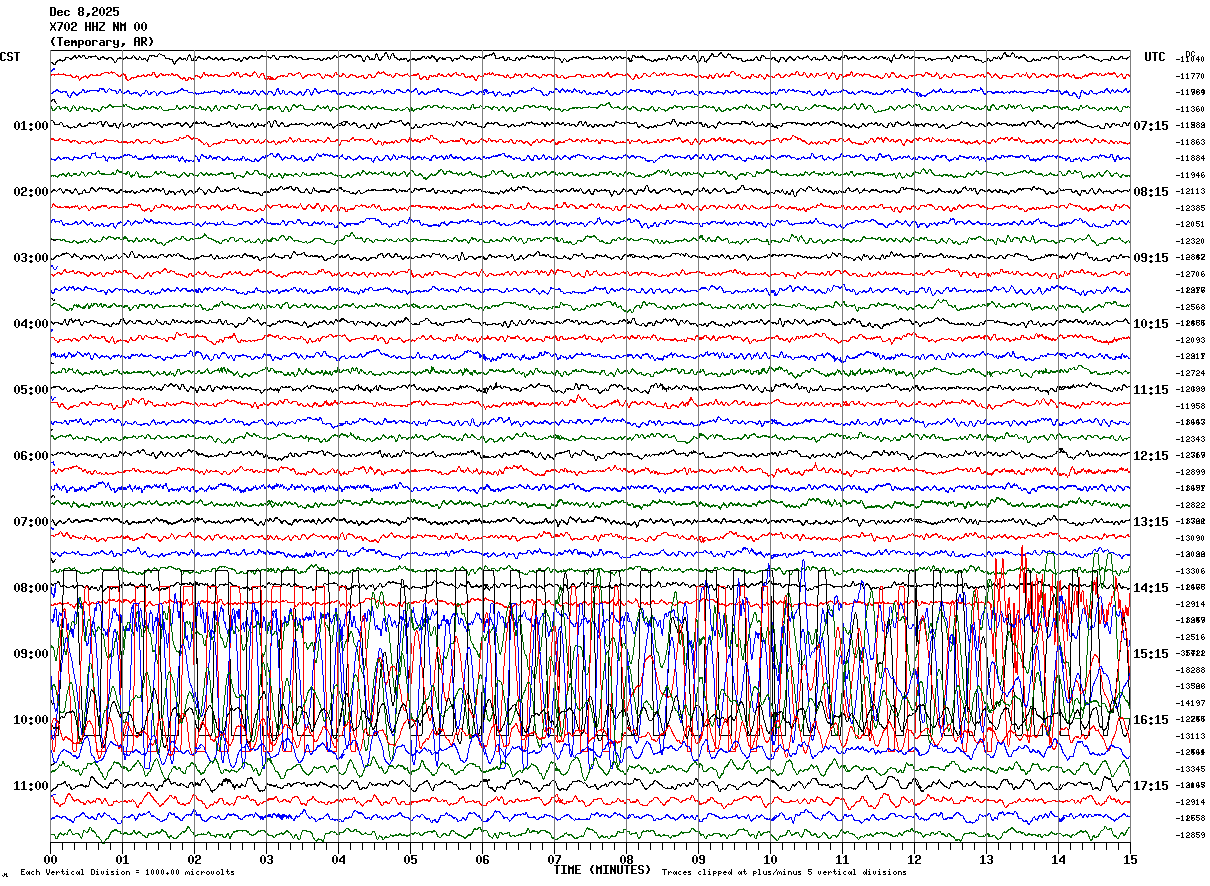Click the DC offset value '-14197'
The image size is (1210, 886).
coord(1190,704)
